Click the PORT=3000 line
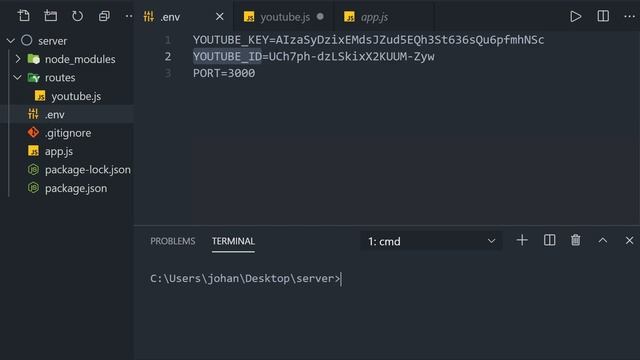This screenshot has width=640, height=360. (x=224, y=73)
